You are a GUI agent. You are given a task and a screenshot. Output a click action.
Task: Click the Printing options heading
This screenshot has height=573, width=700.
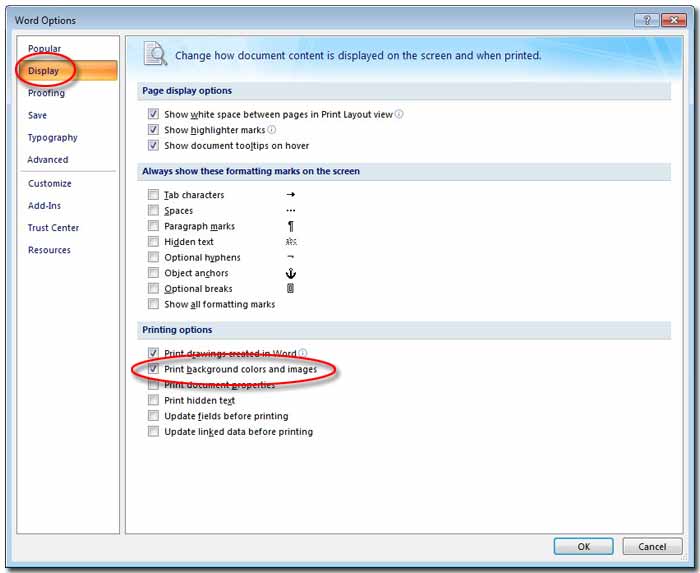177,330
